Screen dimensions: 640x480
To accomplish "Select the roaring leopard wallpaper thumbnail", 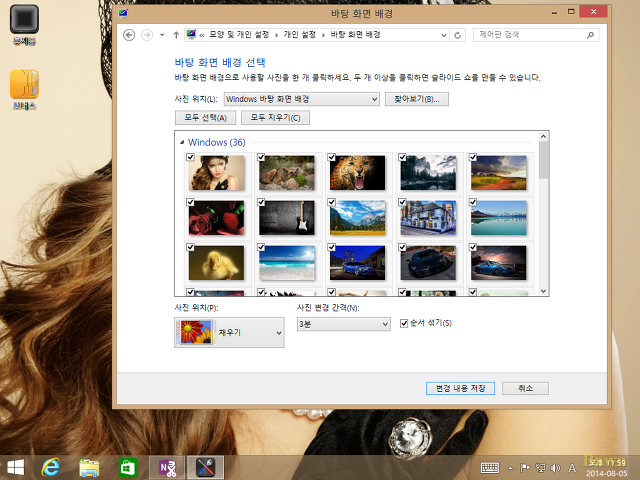I will [x=358, y=173].
